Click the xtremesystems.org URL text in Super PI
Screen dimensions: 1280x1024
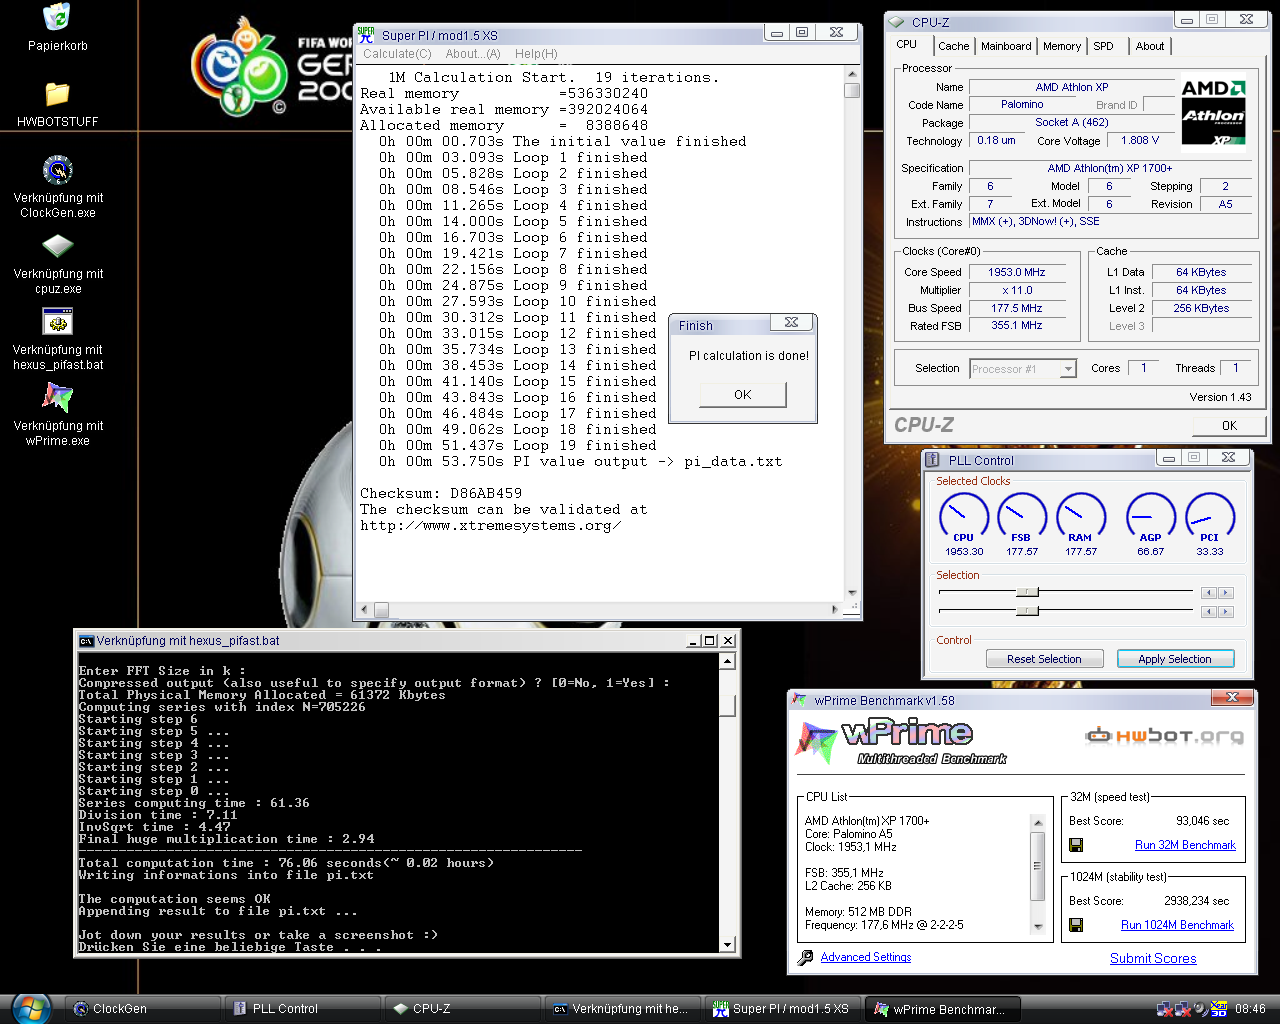[490, 525]
